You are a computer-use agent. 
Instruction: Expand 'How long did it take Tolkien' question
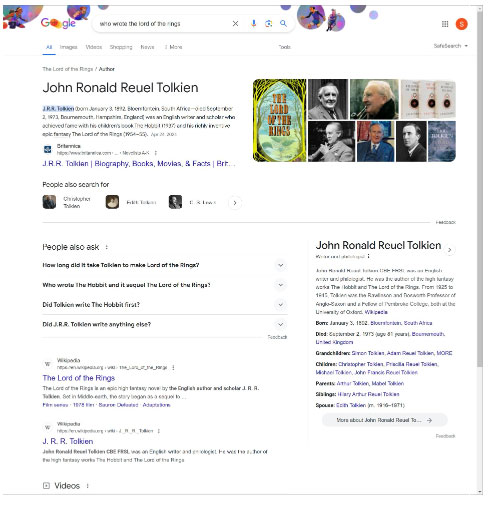tap(165, 265)
